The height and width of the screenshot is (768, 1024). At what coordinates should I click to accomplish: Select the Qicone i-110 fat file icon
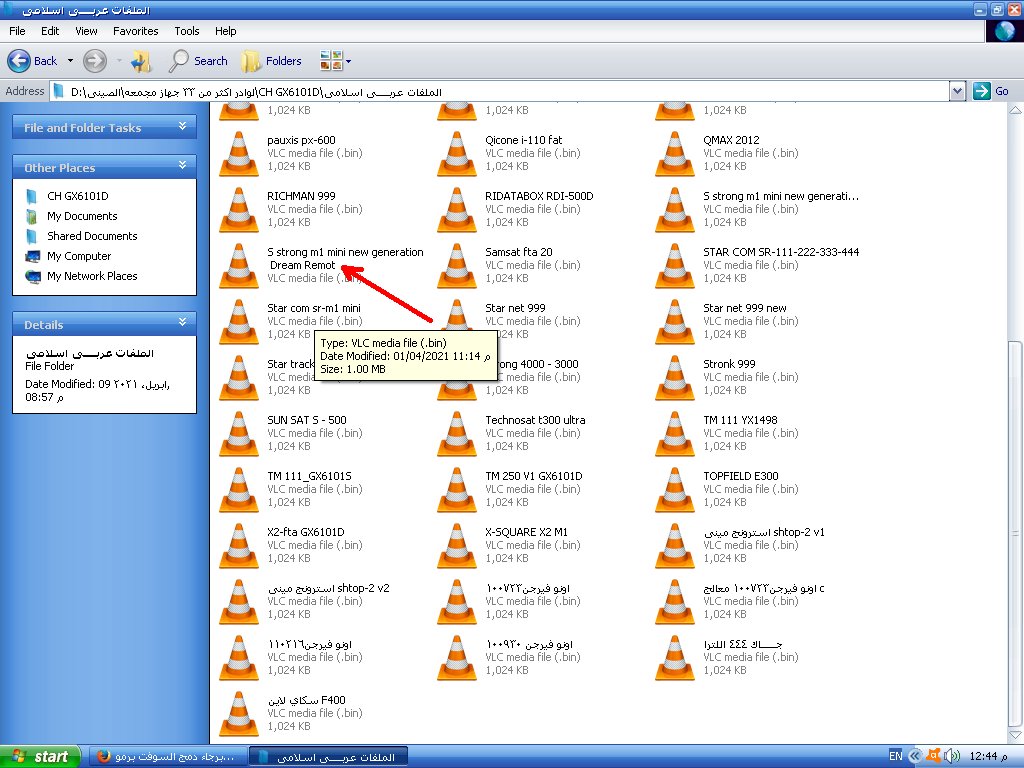point(457,153)
